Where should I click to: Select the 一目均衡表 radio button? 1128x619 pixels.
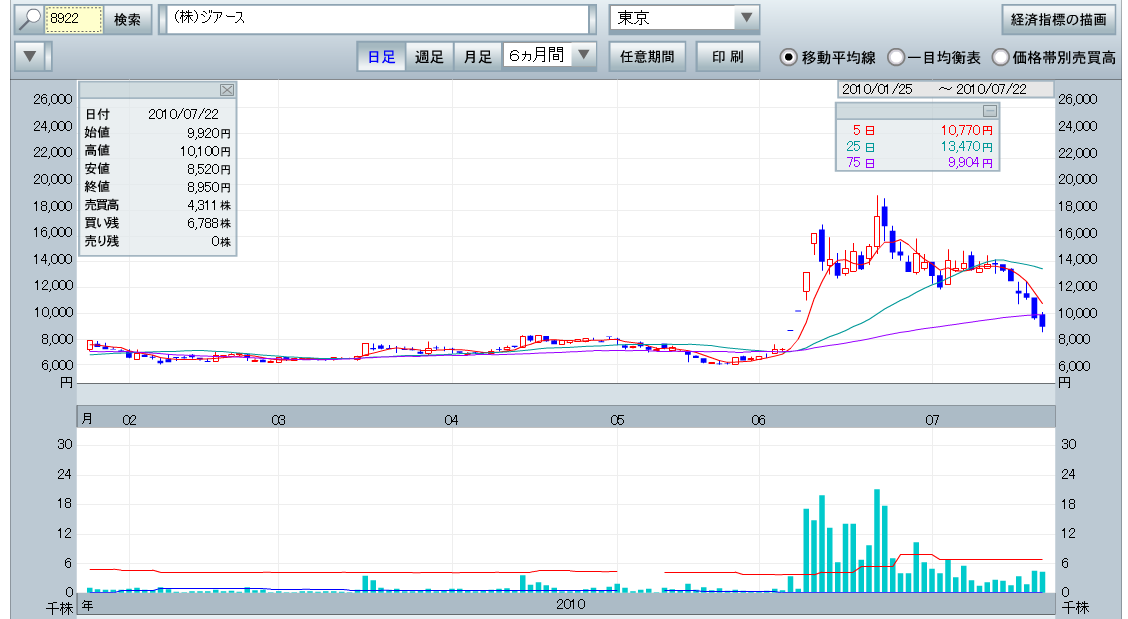click(x=896, y=57)
